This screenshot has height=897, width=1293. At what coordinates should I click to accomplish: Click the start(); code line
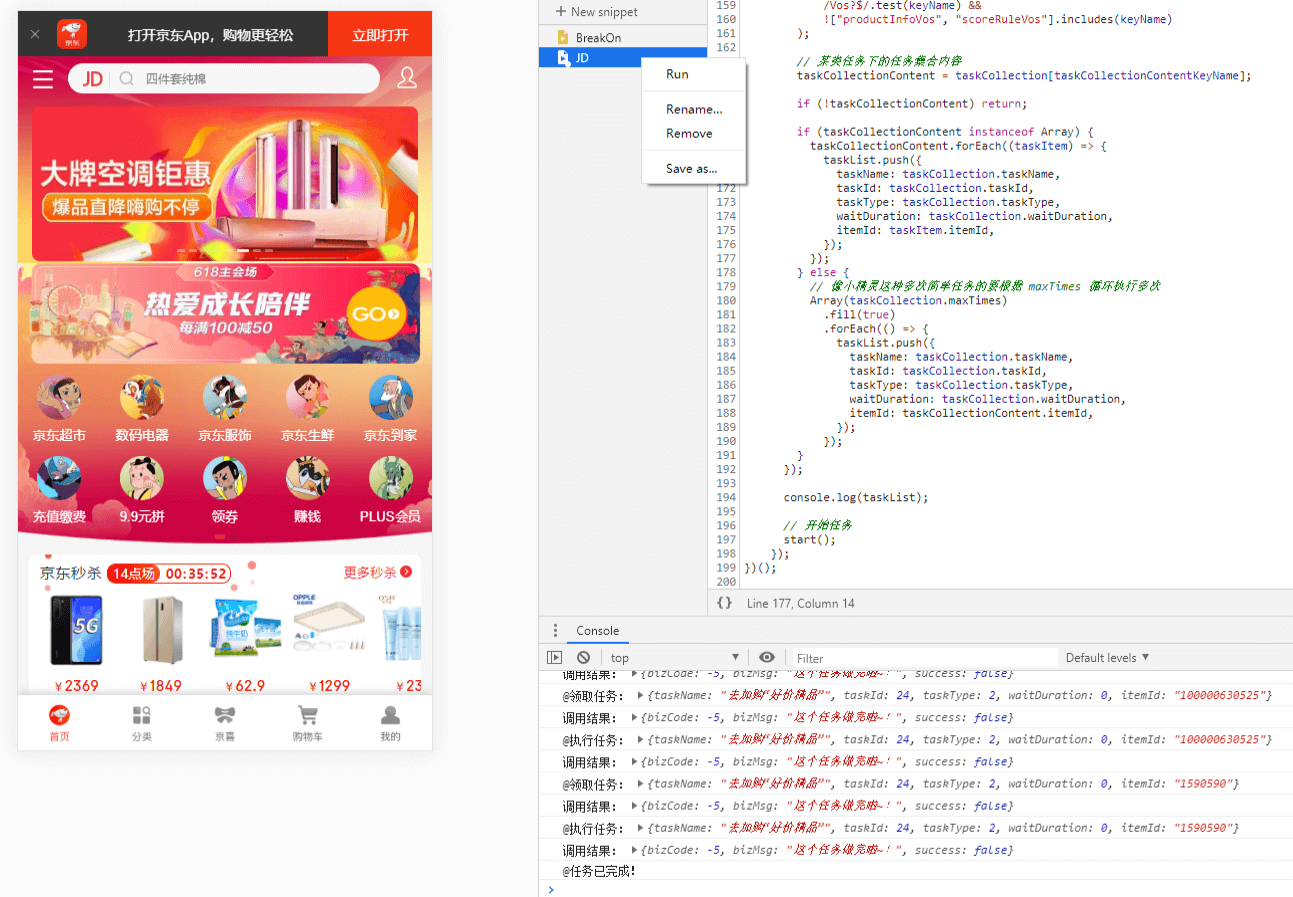point(809,539)
